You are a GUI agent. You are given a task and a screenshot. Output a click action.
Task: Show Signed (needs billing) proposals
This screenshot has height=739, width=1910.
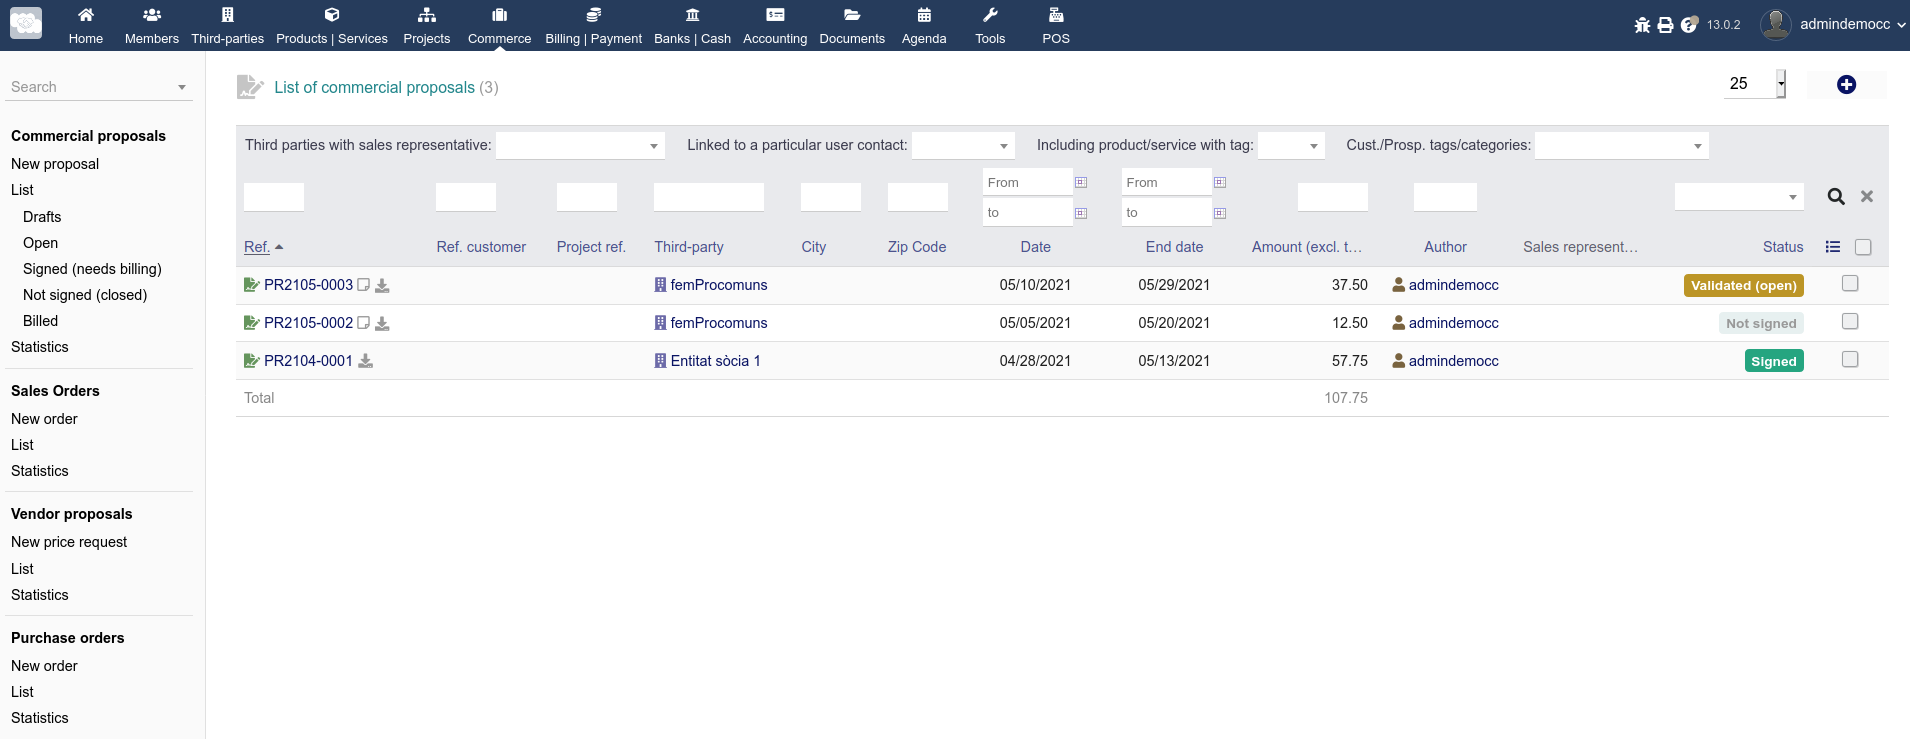click(92, 269)
